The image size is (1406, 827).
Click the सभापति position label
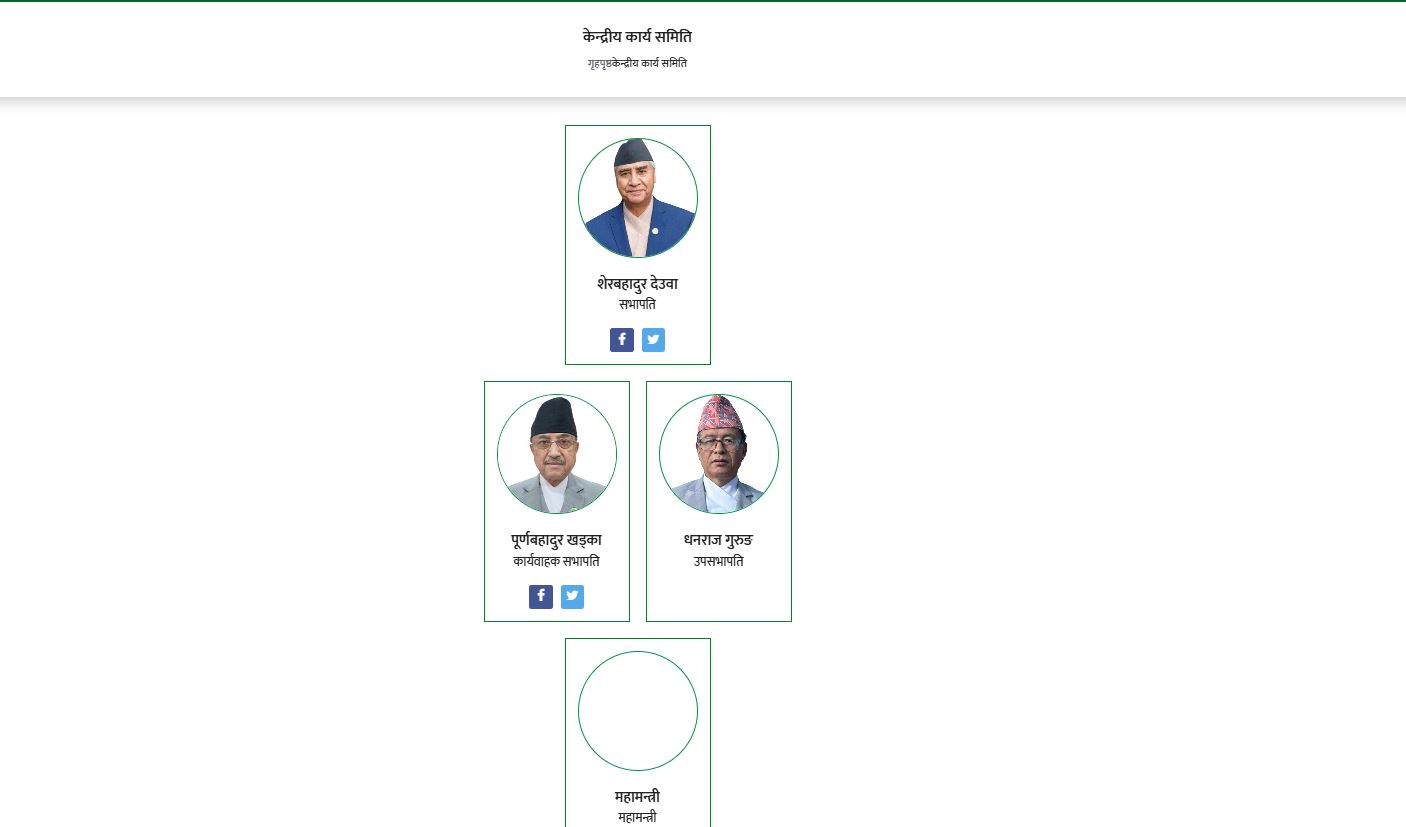point(637,304)
